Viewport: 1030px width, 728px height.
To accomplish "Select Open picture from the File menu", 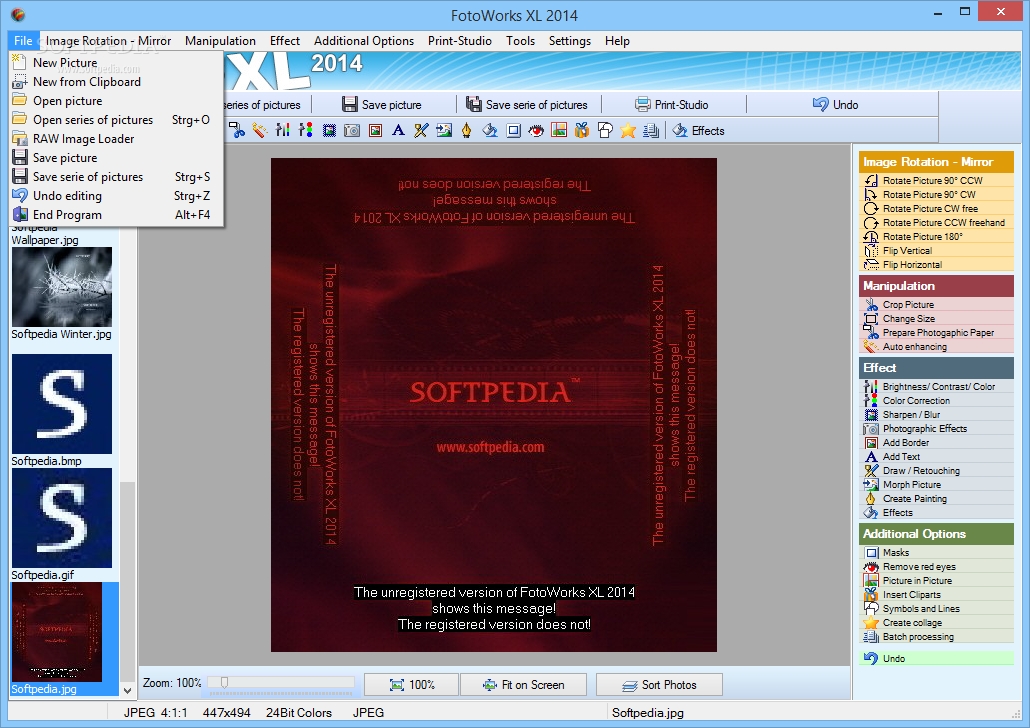I will pyautogui.click(x=117, y=101).
